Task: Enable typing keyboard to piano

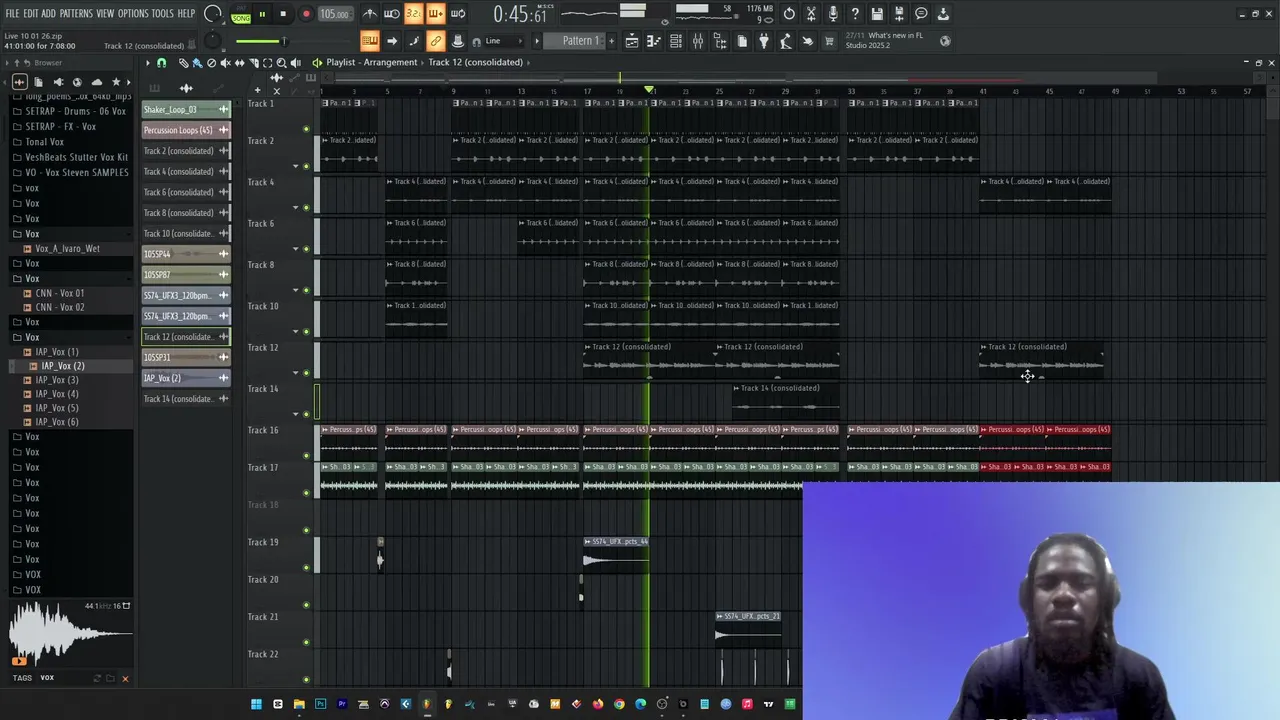Action: [x=369, y=41]
